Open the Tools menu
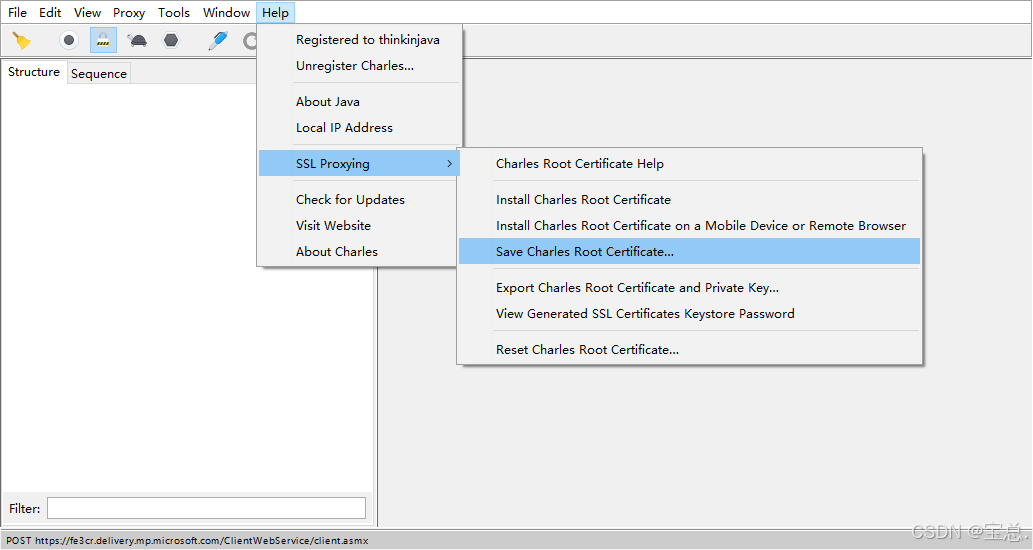 tap(174, 13)
